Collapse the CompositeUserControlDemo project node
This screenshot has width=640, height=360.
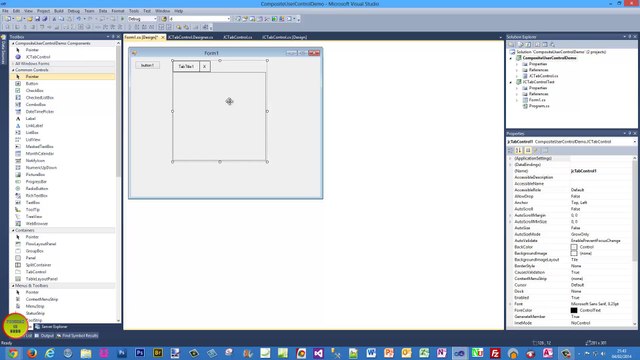(x=511, y=58)
